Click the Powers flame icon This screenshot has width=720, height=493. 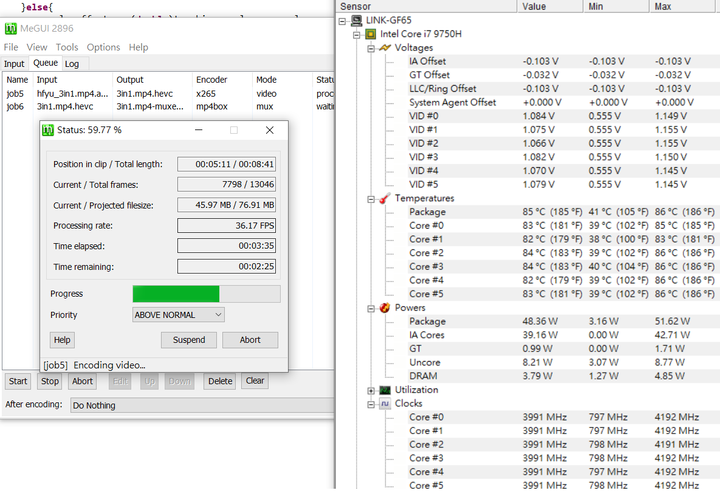385,308
